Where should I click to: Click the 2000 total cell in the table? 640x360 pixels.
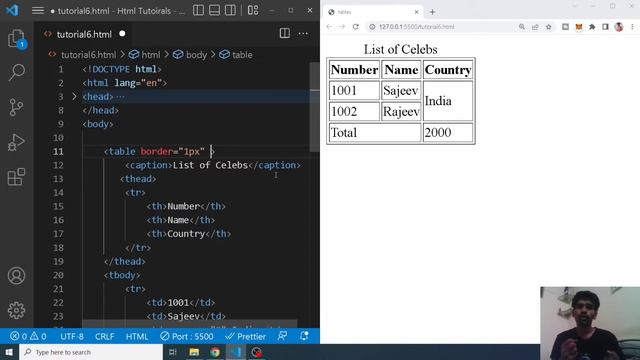(448, 133)
